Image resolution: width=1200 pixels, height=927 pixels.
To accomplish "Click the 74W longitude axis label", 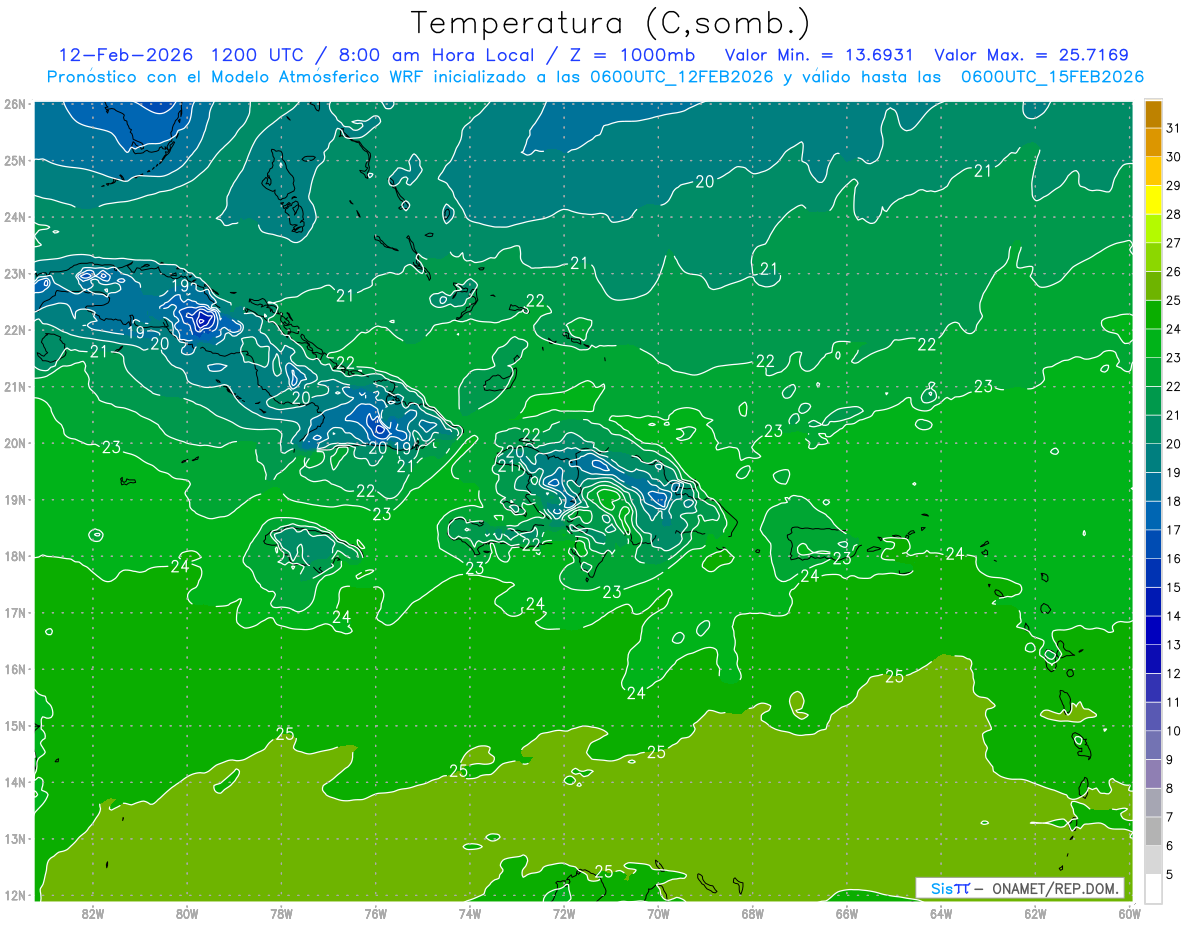I will pyautogui.click(x=469, y=912).
